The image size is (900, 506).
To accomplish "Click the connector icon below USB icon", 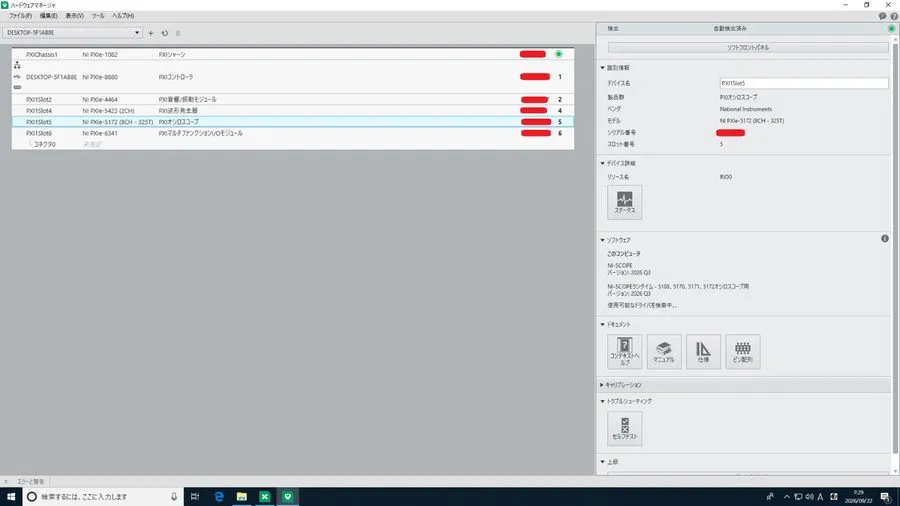I will tap(17, 87).
